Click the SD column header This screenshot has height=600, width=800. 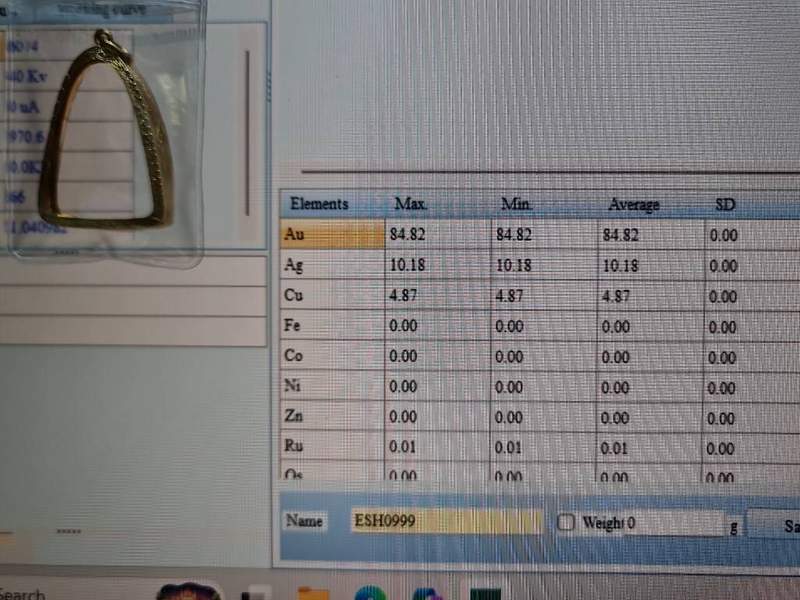[x=726, y=204]
